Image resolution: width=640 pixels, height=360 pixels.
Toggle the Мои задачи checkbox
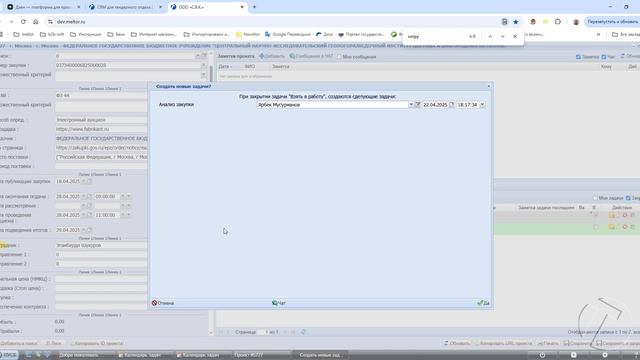point(595,198)
